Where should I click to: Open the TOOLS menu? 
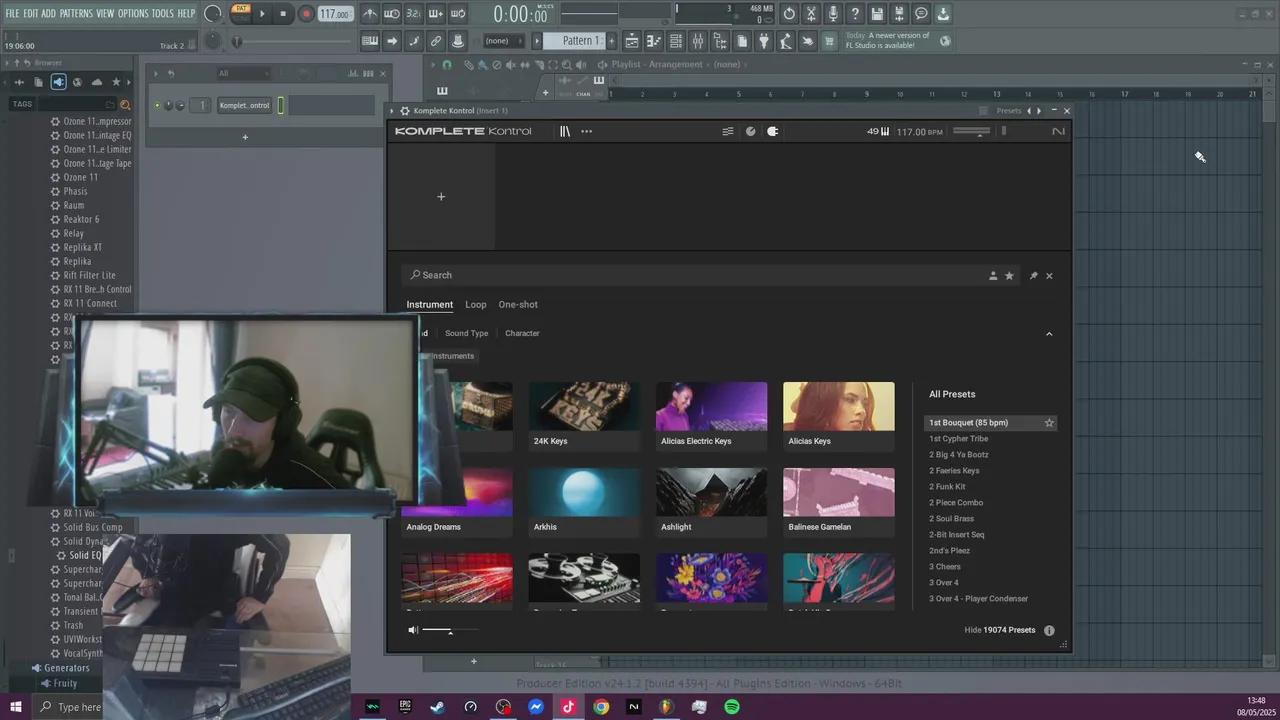tap(162, 13)
